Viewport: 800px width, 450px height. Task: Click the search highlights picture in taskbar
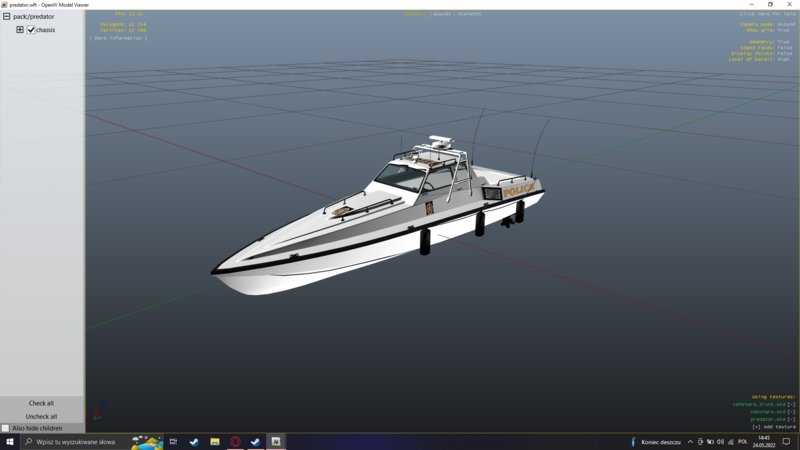pyautogui.click(x=147, y=442)
